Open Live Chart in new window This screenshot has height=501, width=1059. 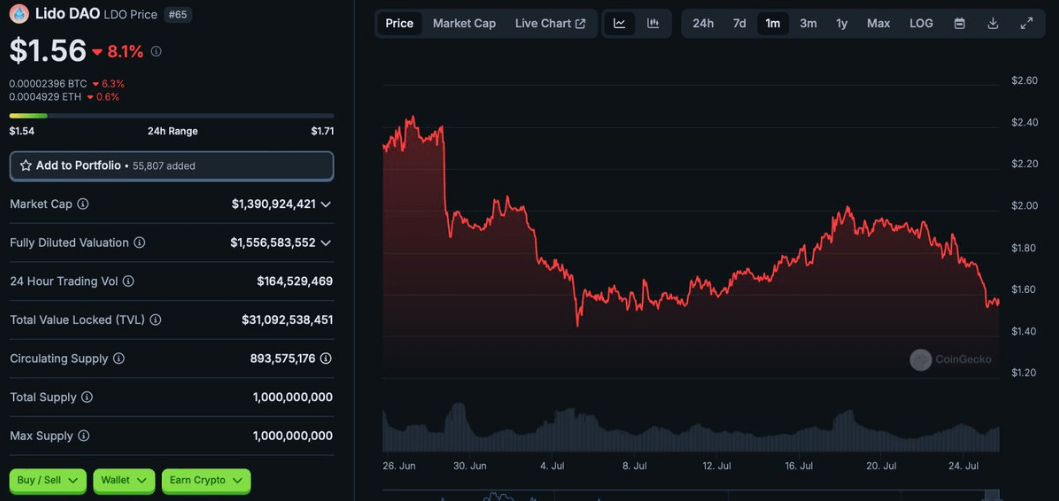550,24
